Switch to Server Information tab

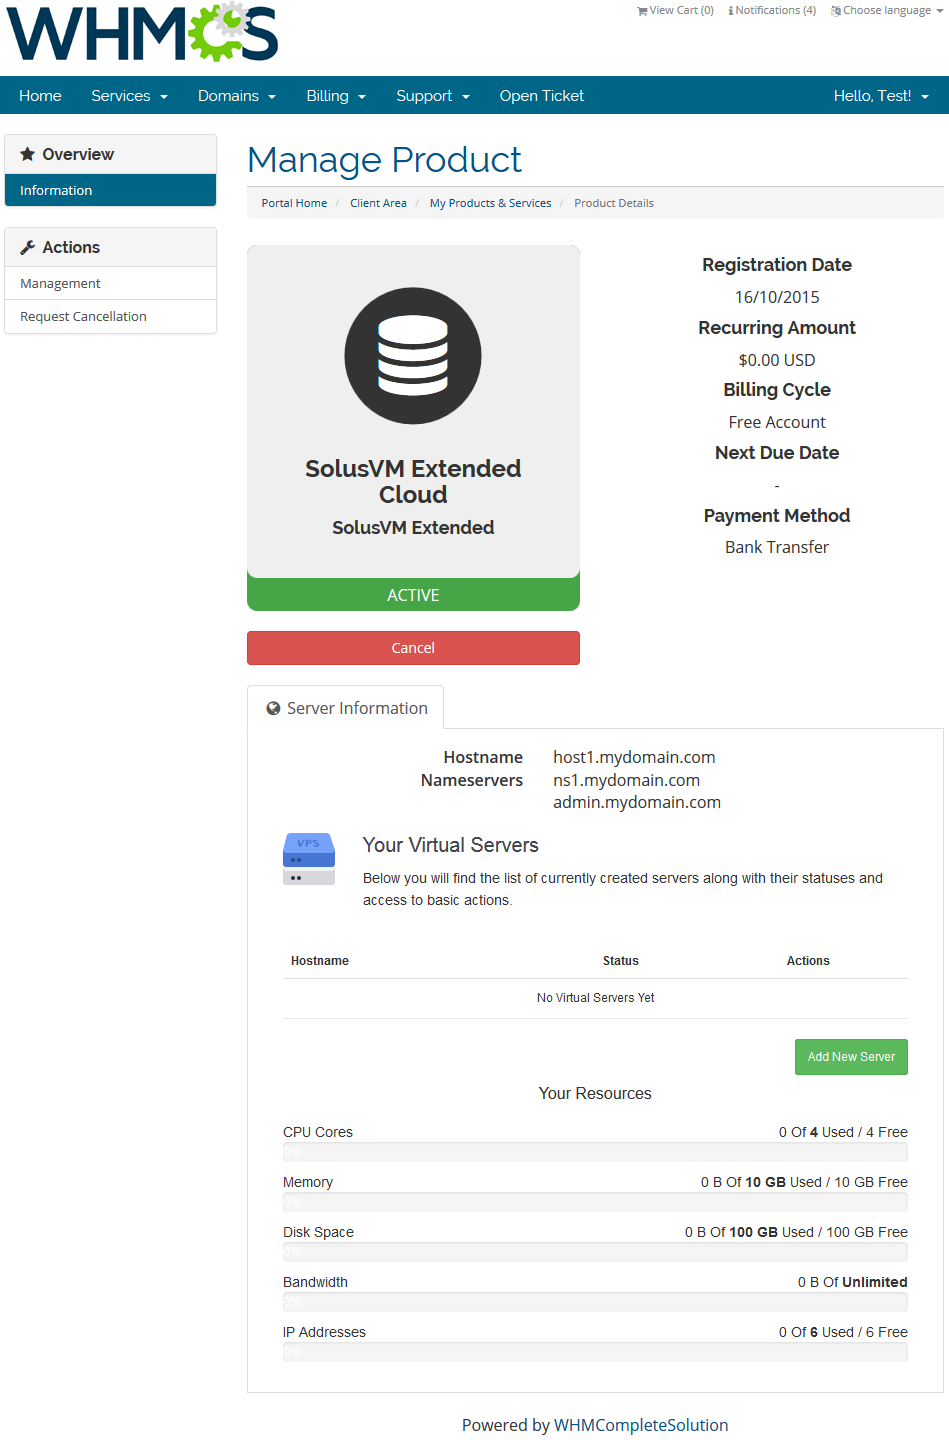pos(346,708)
